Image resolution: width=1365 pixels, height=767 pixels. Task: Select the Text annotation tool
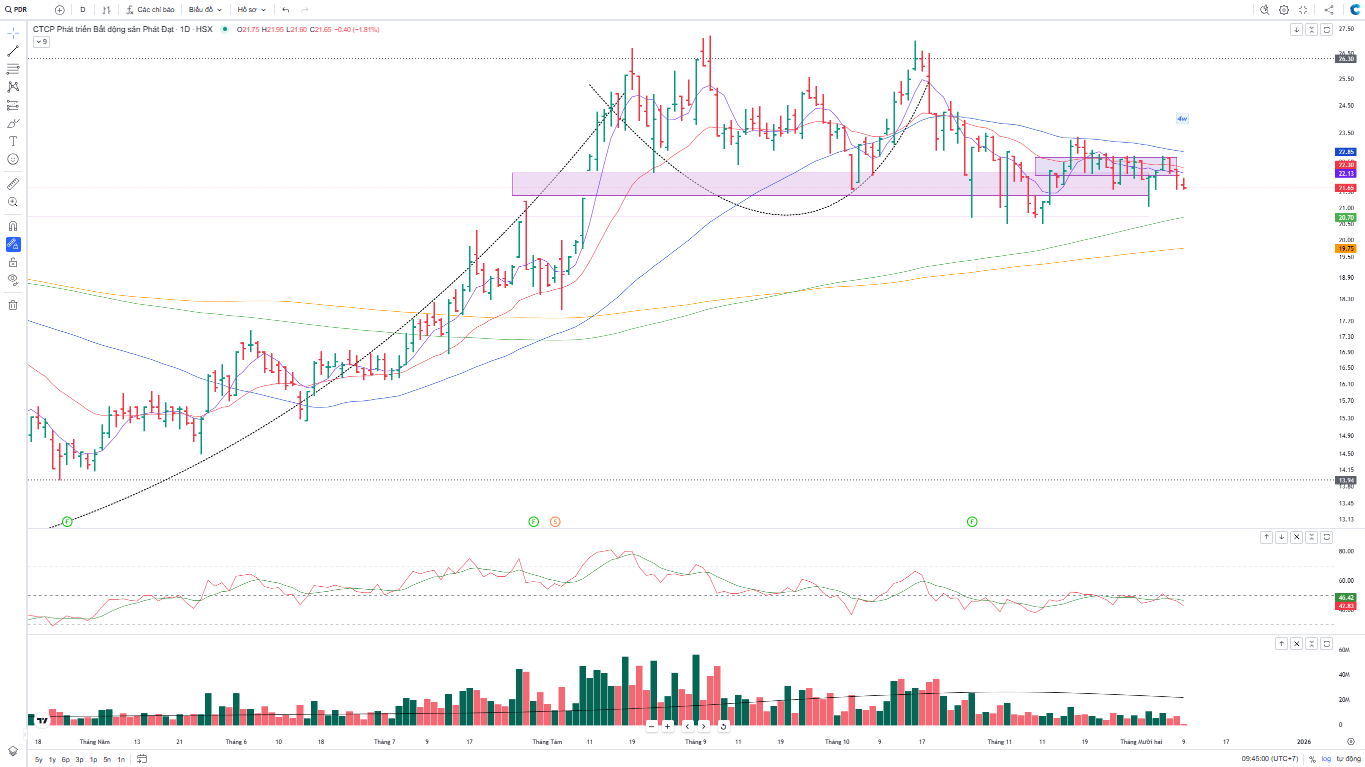(x=13, y=141)
